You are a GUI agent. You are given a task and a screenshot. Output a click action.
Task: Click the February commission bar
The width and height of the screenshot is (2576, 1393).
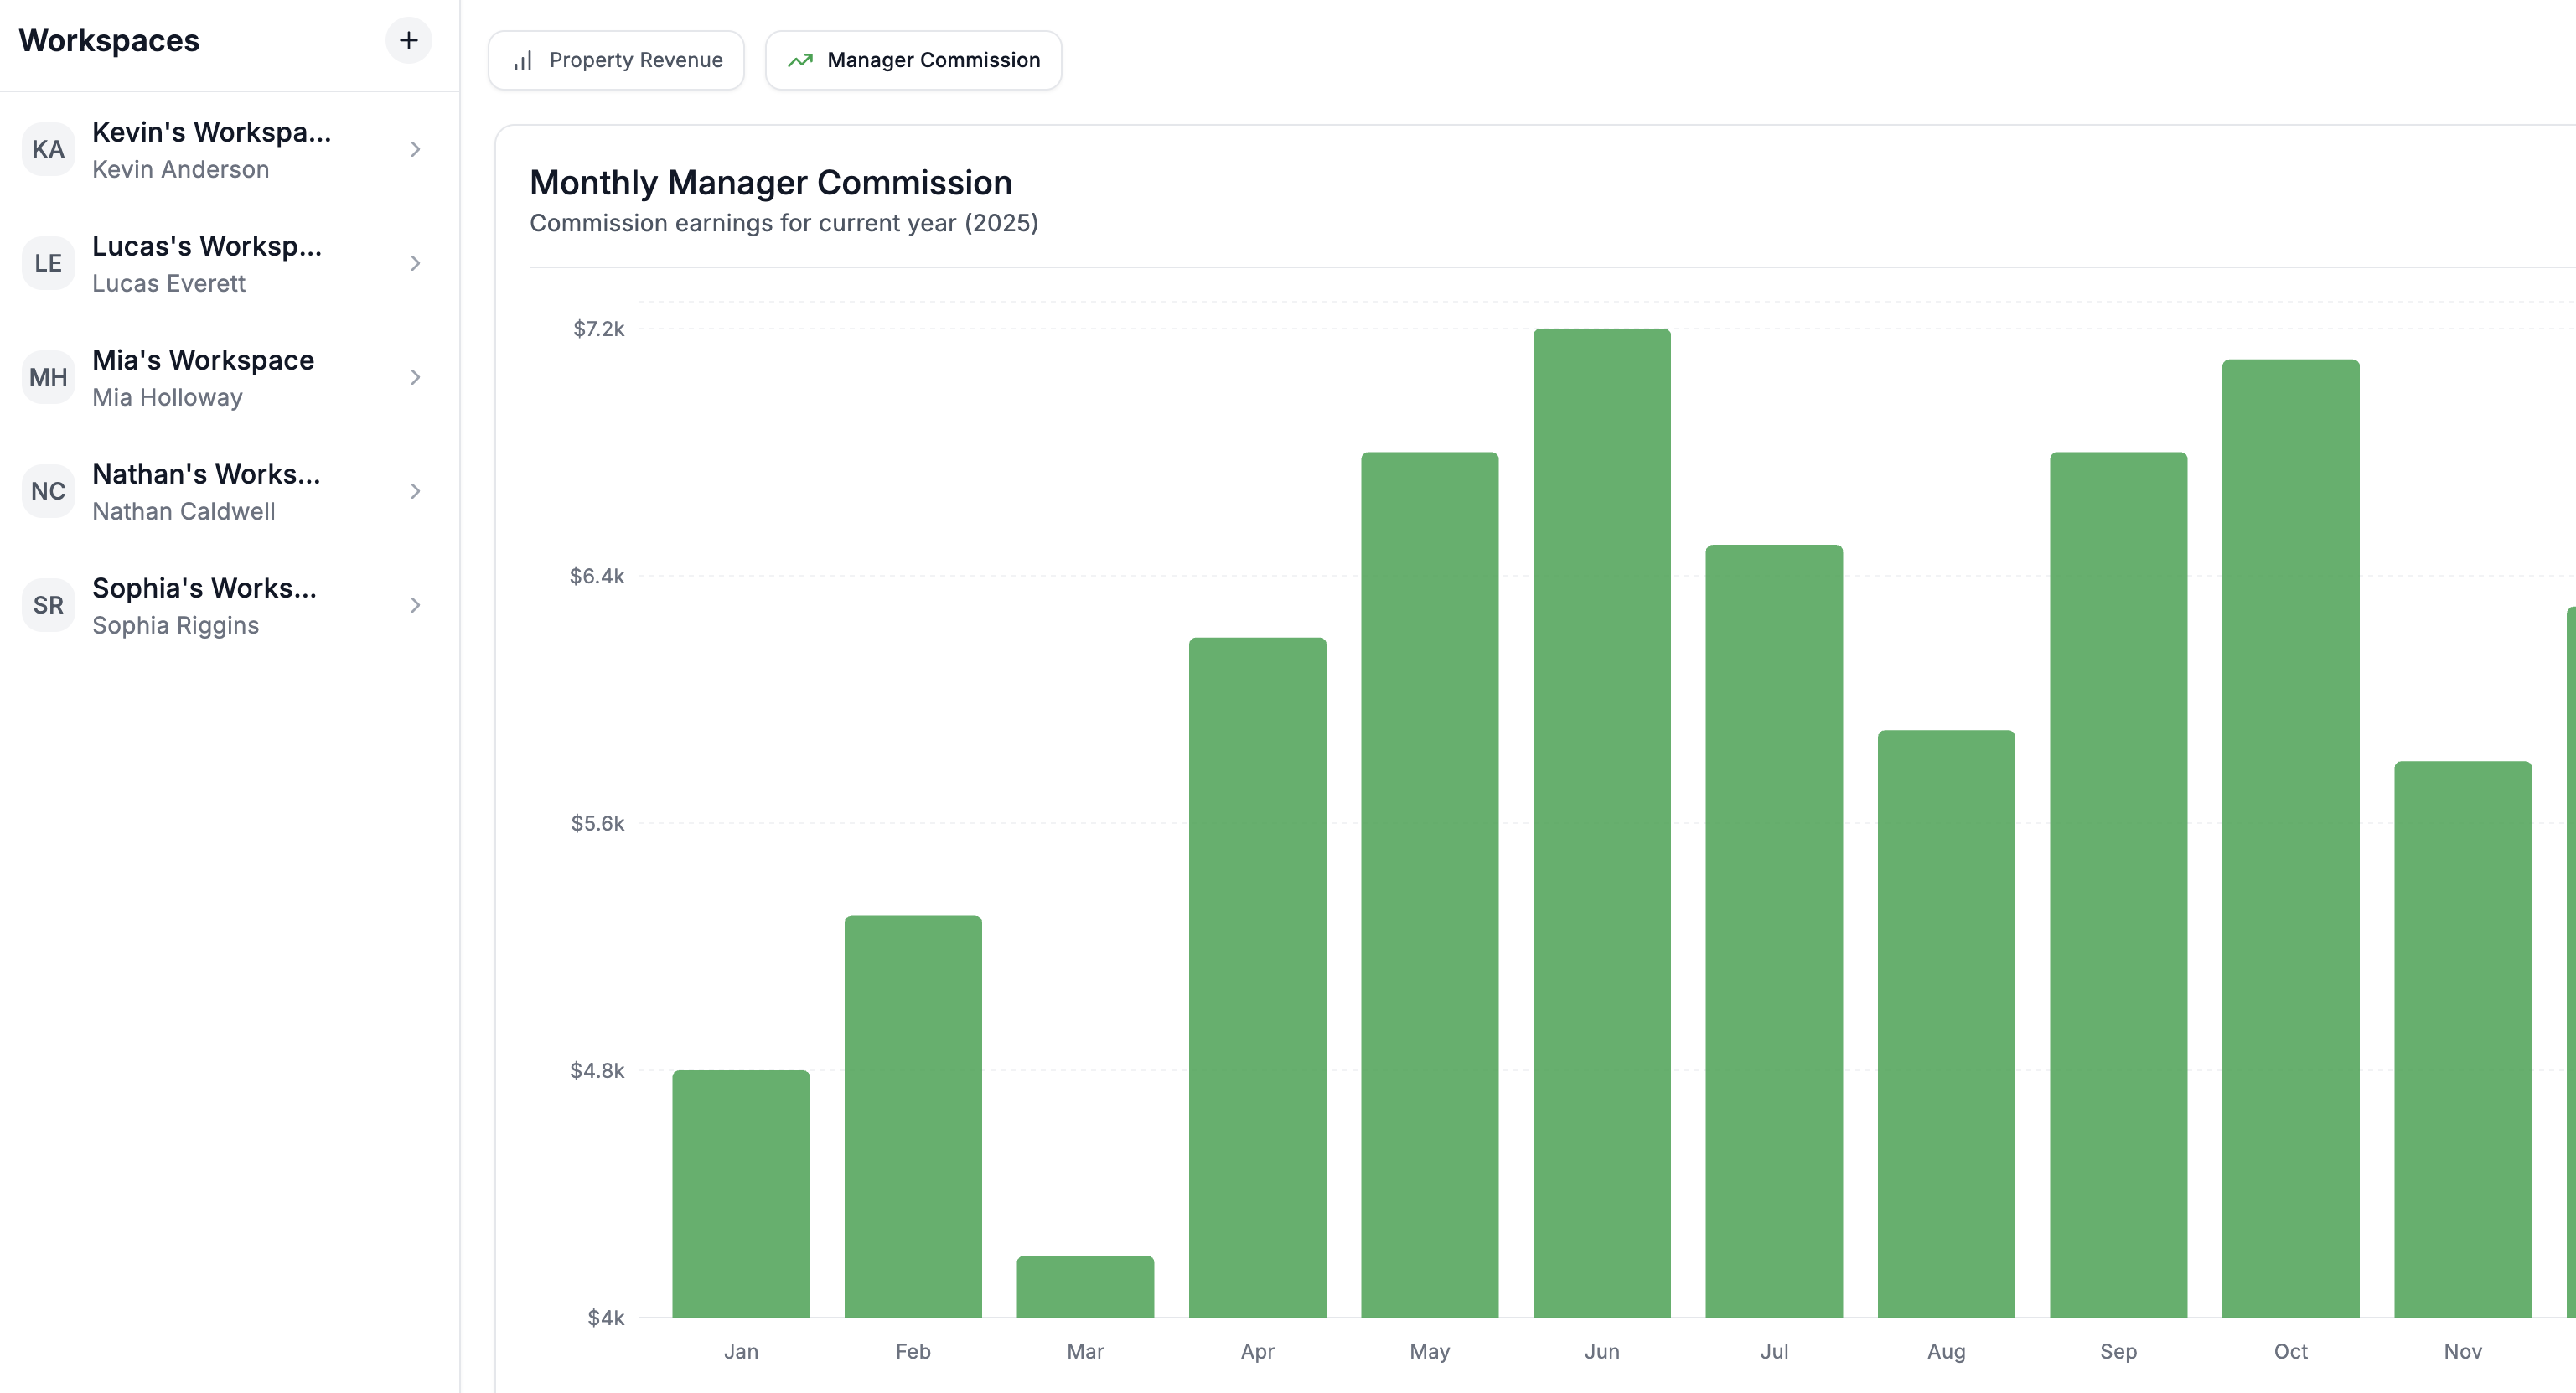(913, 1117)
